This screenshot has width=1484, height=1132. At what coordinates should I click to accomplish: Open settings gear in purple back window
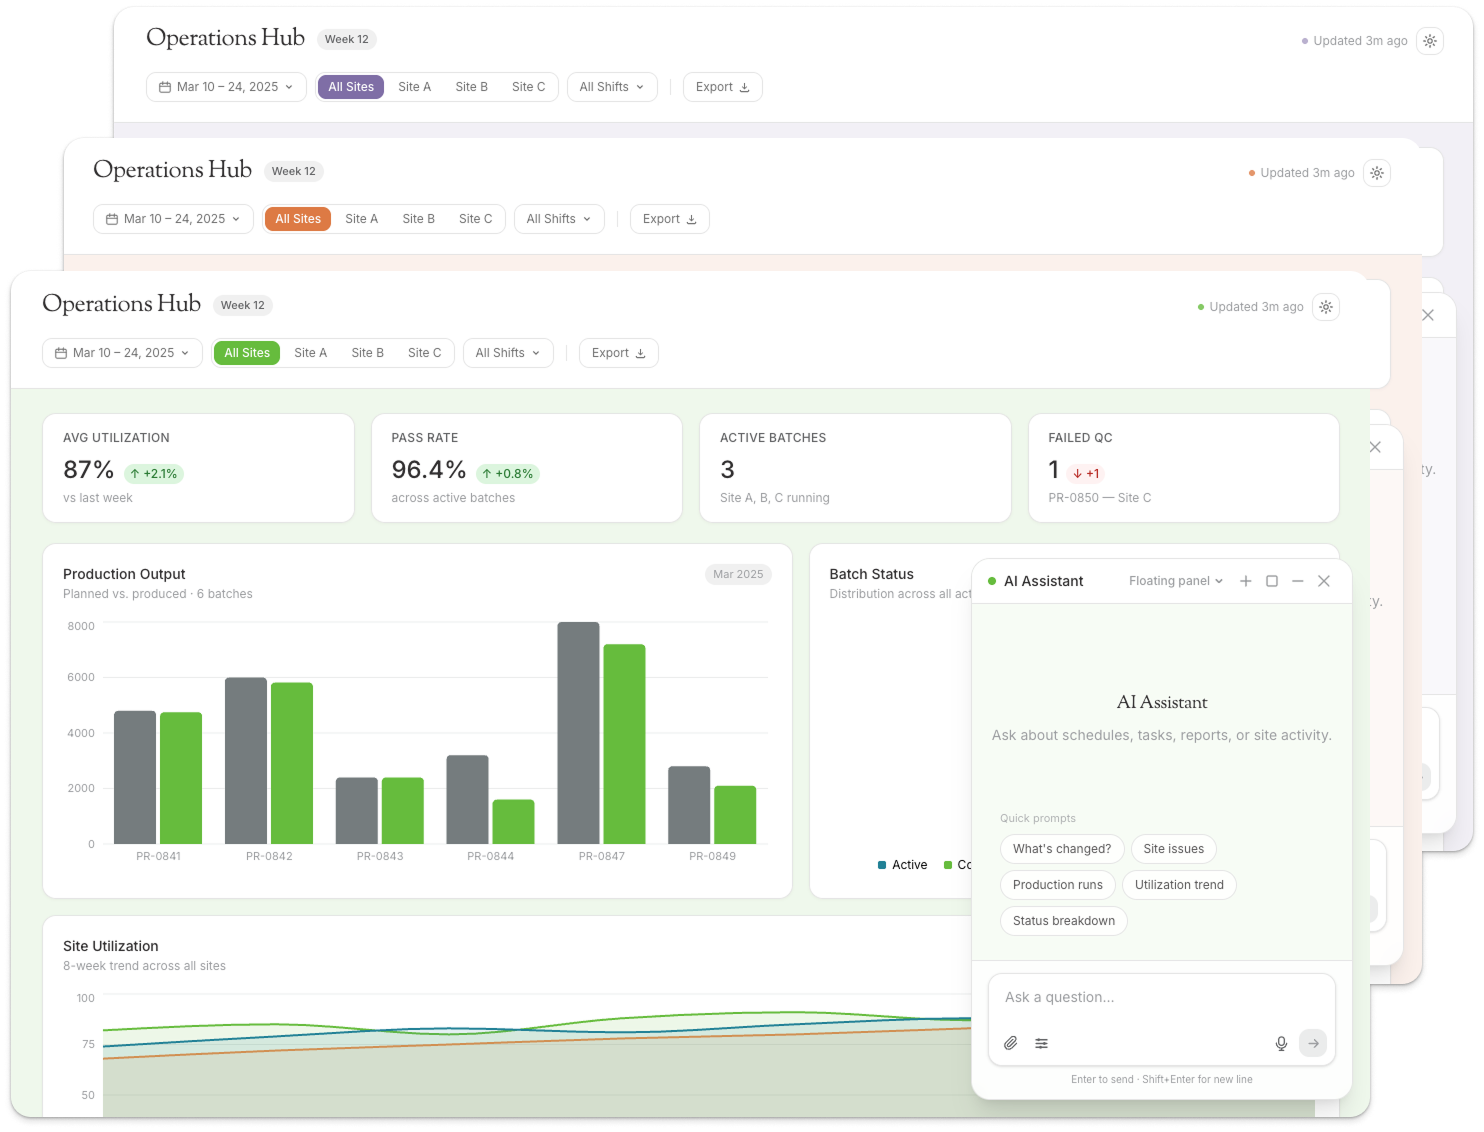1430,41
